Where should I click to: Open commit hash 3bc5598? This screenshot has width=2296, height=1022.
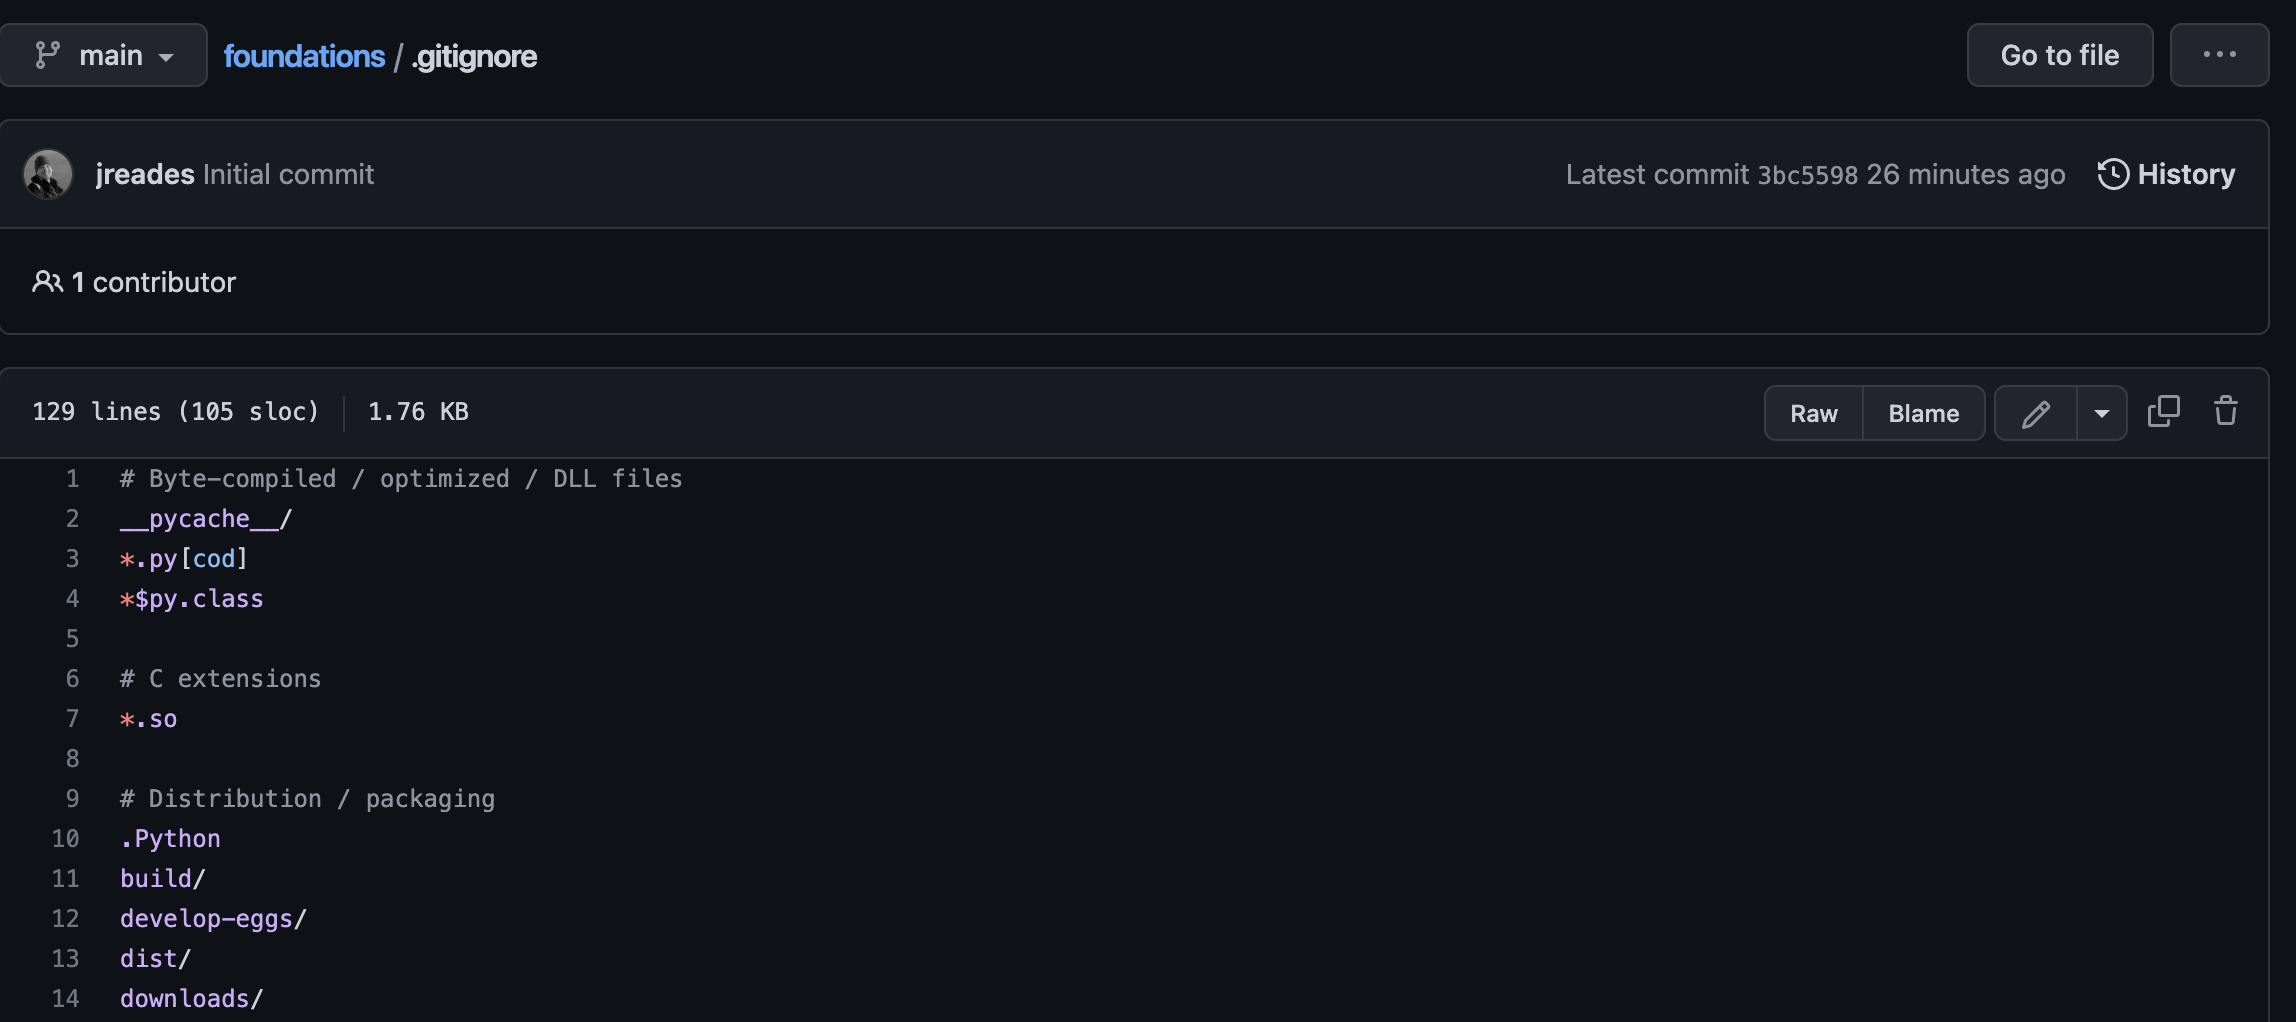pyautogui.click(x=1807, y=175)
